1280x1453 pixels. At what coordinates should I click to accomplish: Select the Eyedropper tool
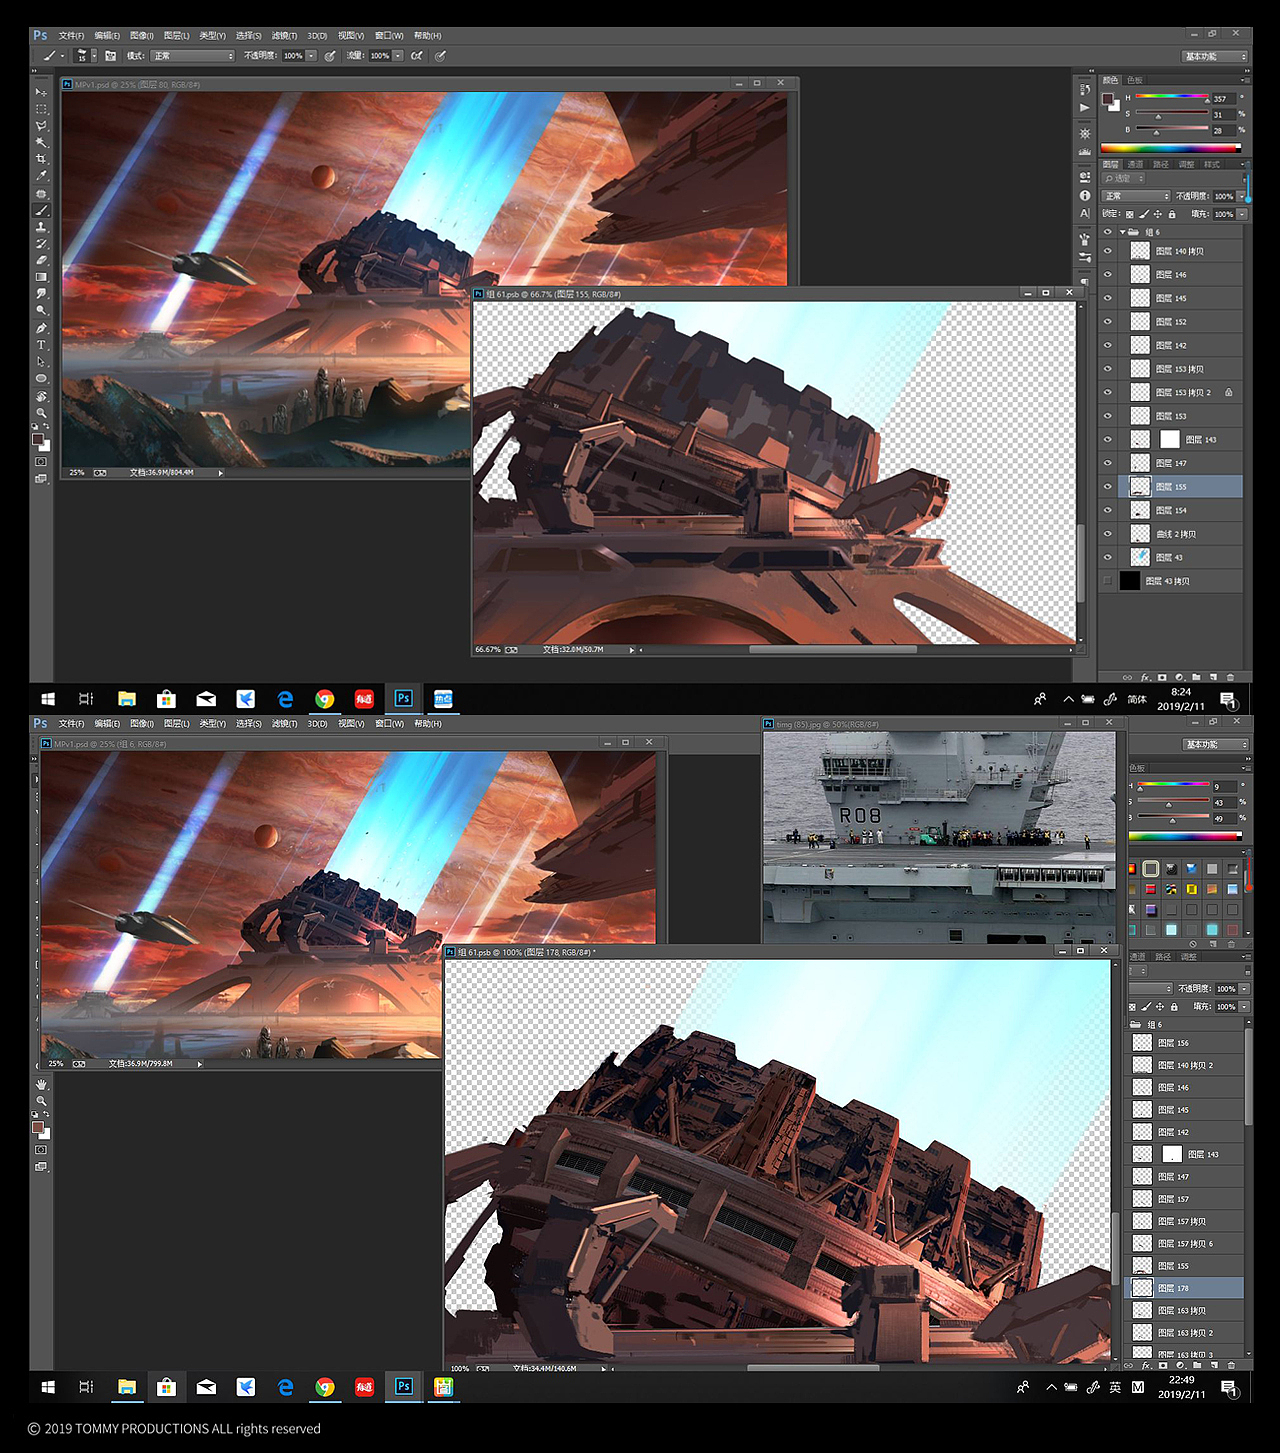tap(41, 176)
